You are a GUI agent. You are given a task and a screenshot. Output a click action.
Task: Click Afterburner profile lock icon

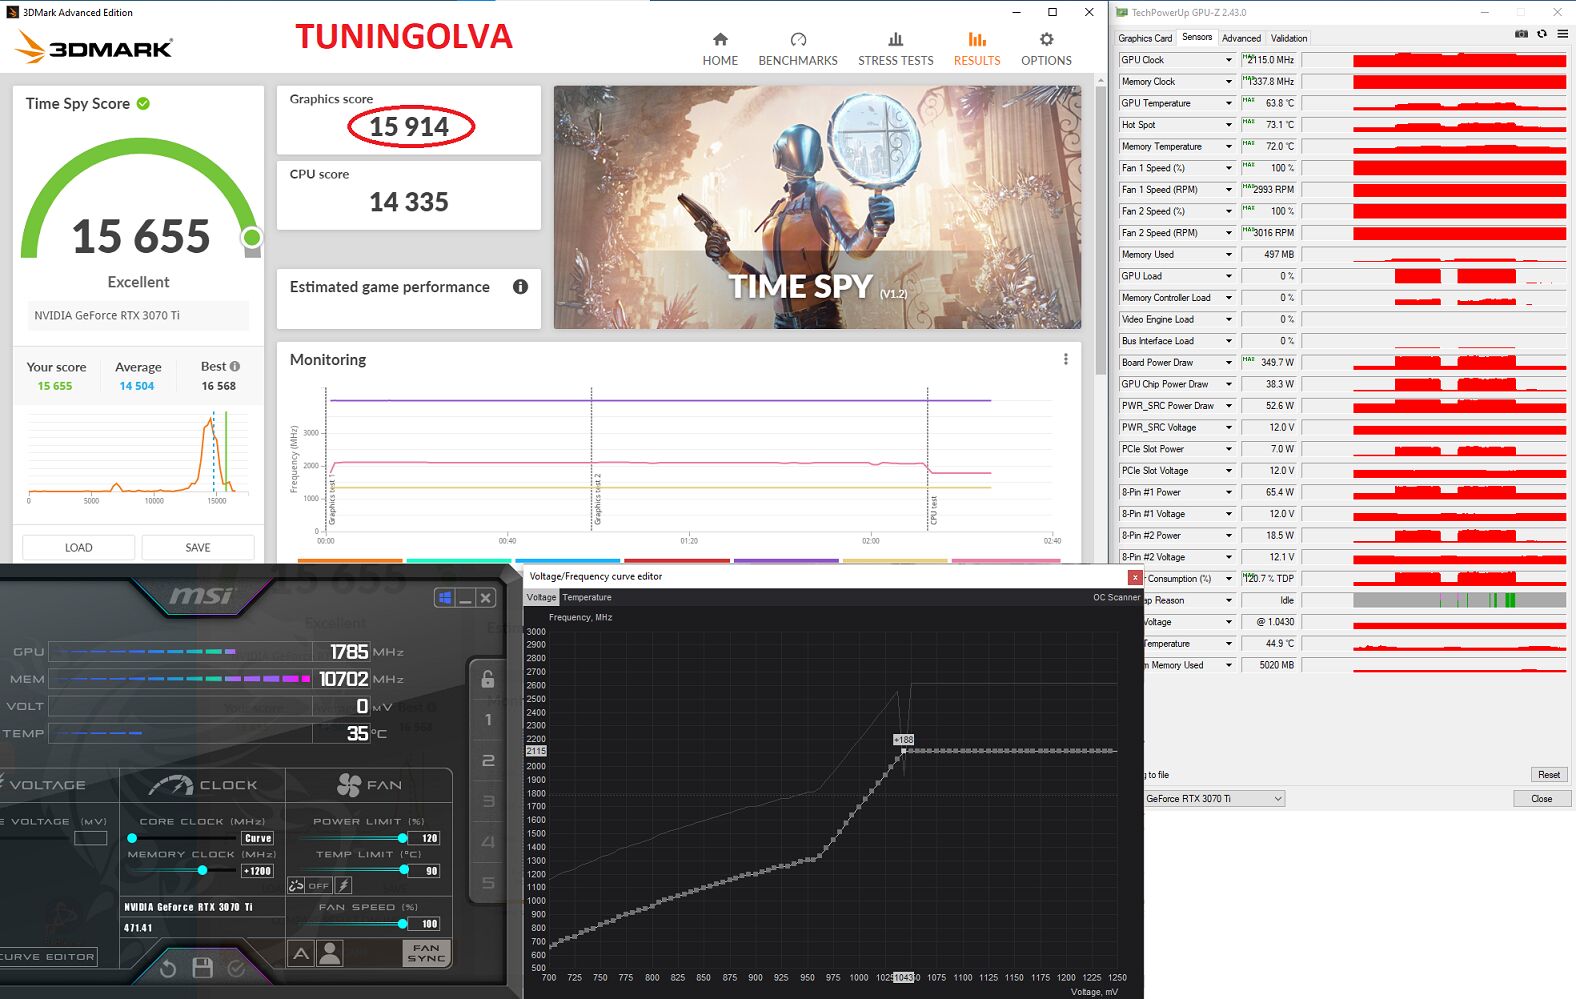[488, 679]
